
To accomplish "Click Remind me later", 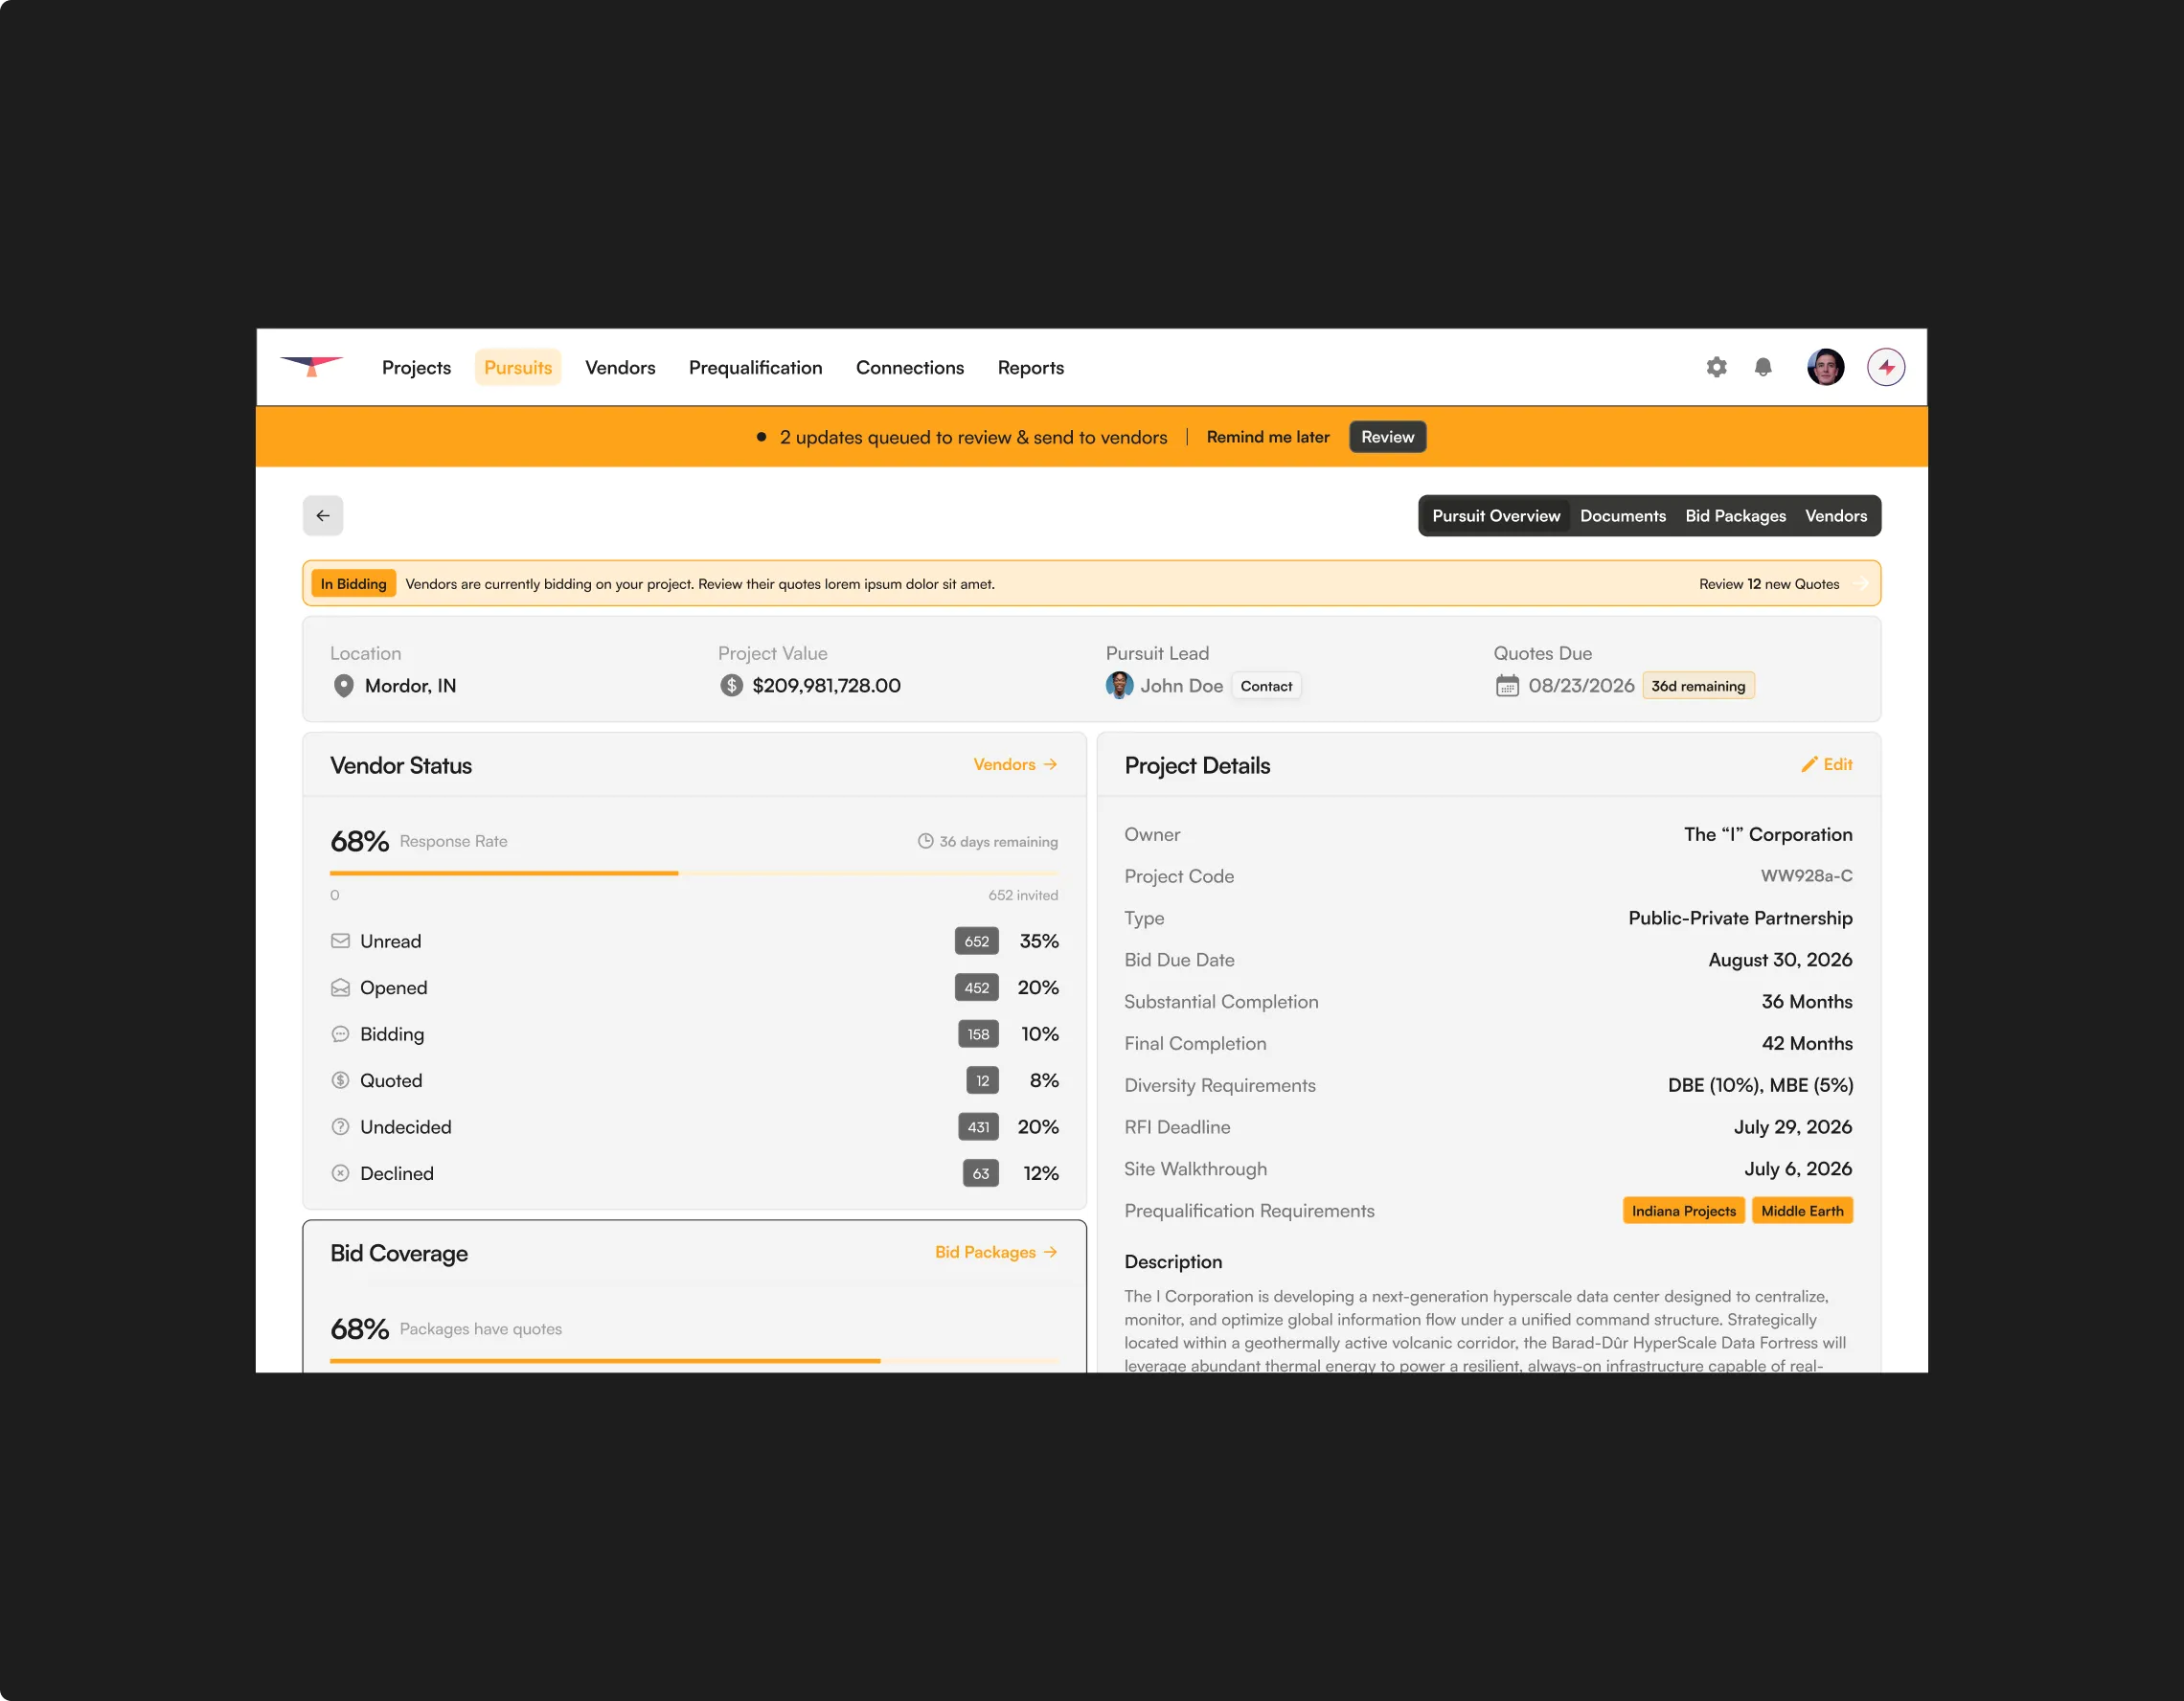I will click(x=1267, y=437).
